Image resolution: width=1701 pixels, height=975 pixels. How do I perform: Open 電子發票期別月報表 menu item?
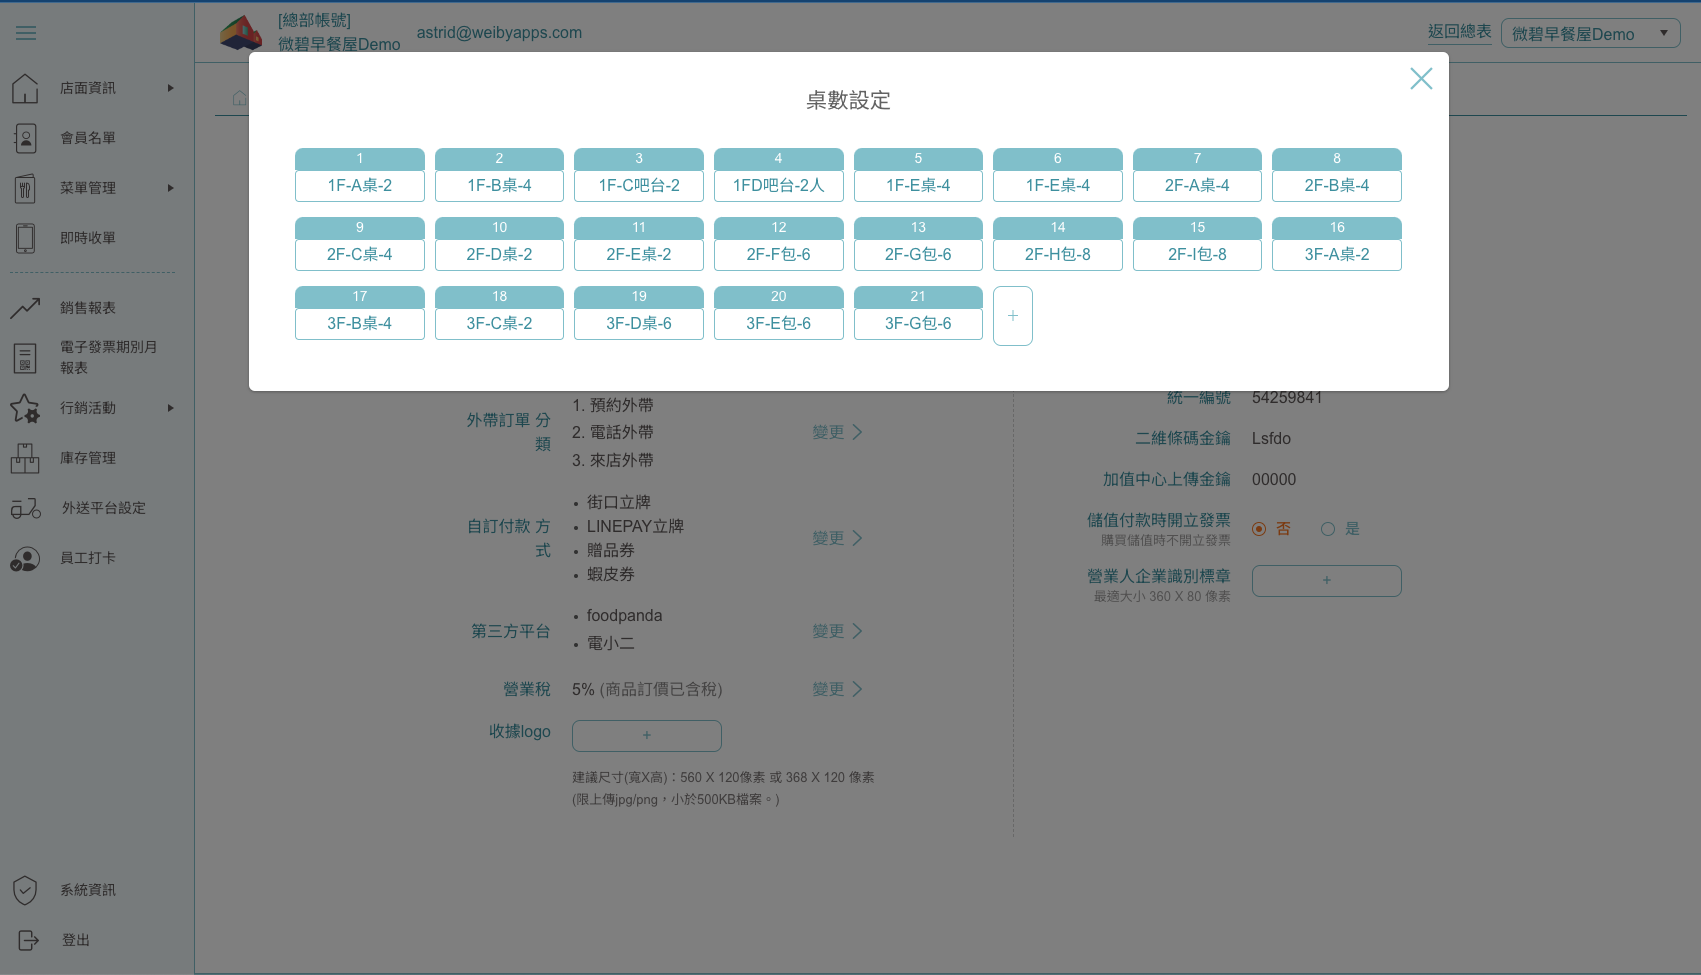[108, 357]
